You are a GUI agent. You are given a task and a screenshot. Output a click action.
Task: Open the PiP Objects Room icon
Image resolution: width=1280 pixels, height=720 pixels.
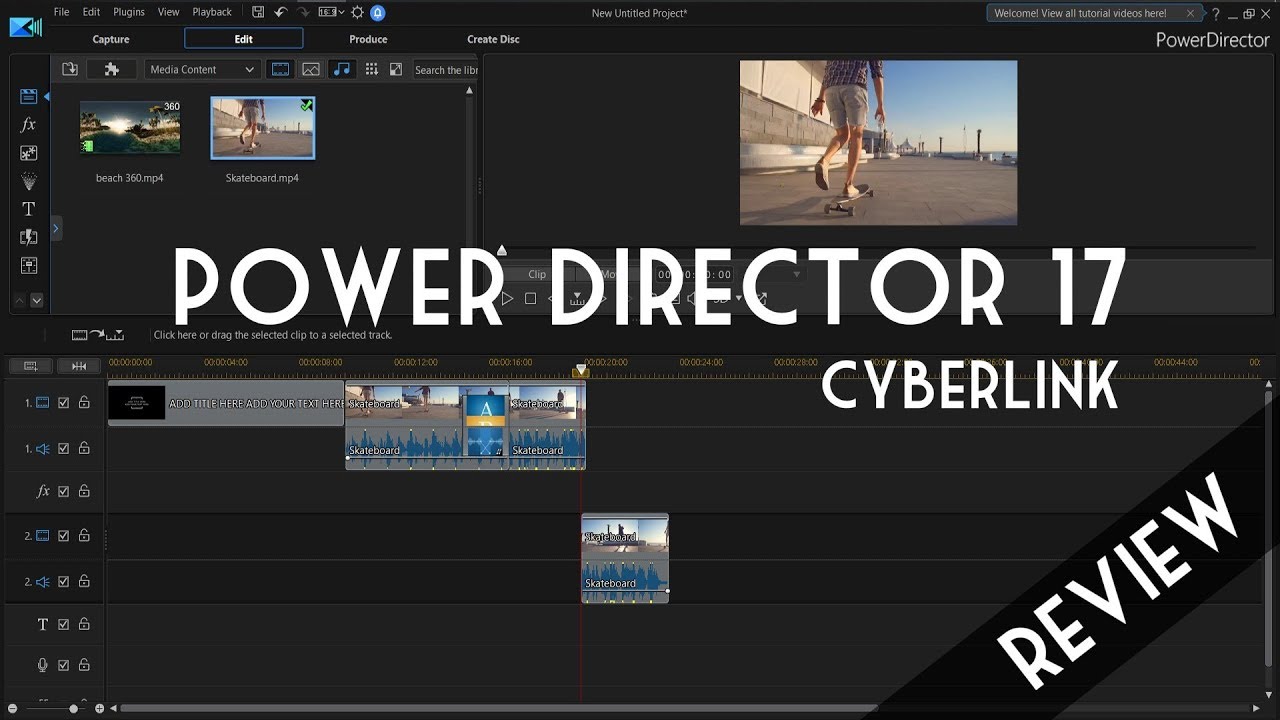pos(28,153)
